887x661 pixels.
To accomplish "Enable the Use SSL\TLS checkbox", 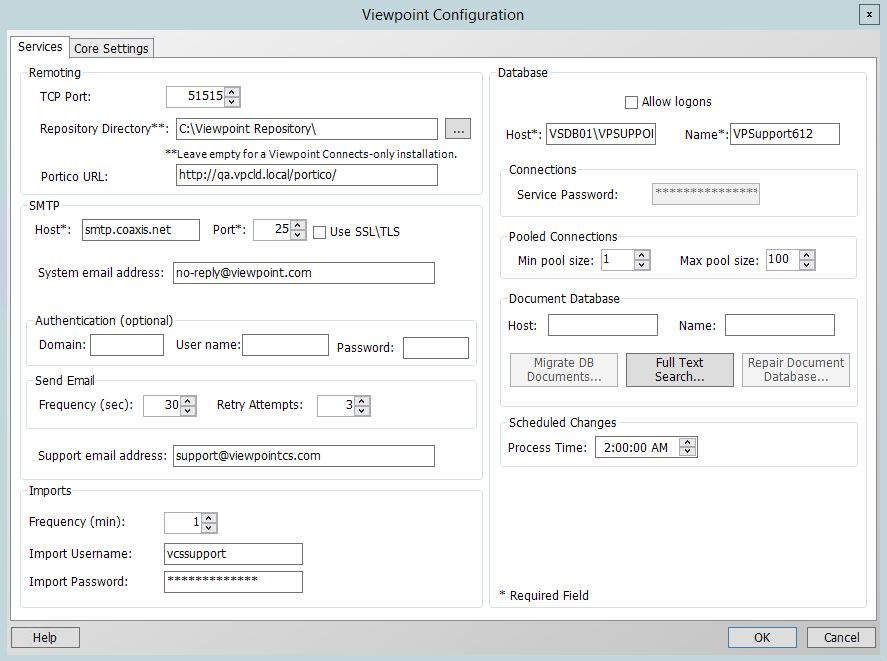I will point(319,232).
